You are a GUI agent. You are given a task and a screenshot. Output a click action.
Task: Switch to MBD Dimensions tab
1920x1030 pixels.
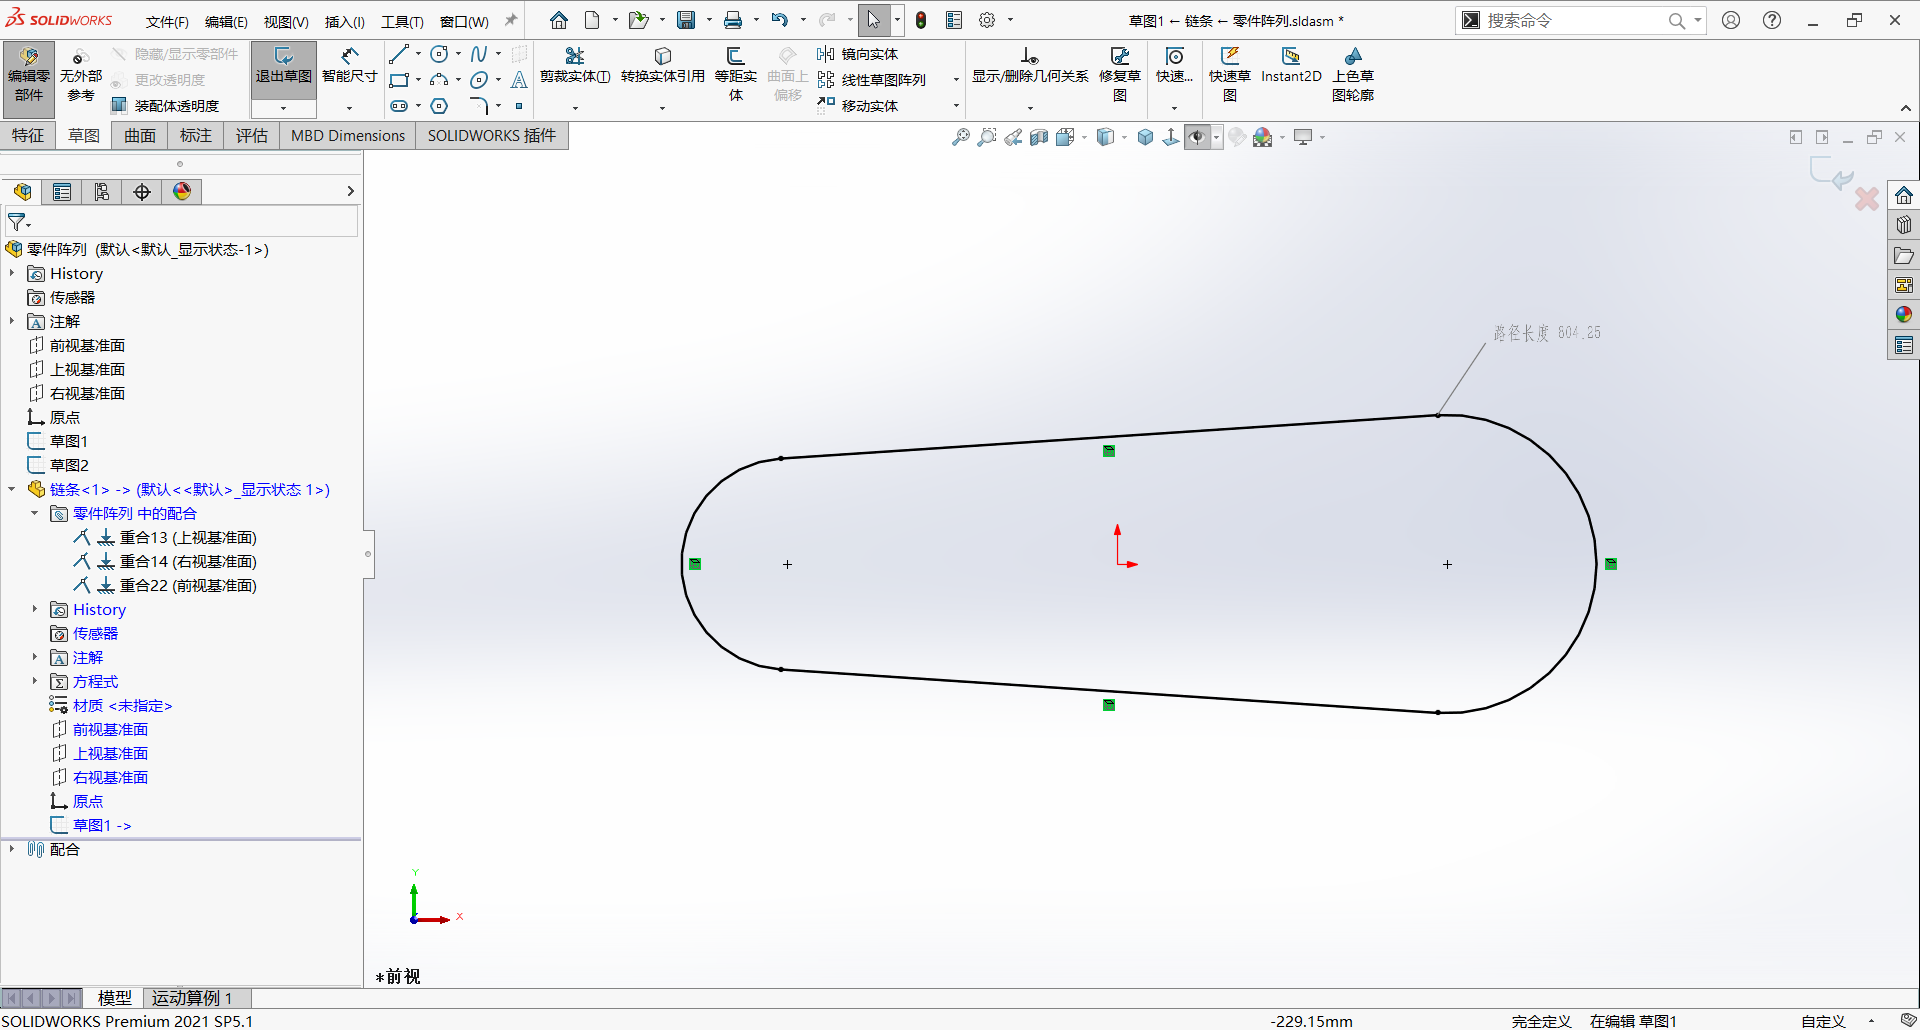point(348,136)
